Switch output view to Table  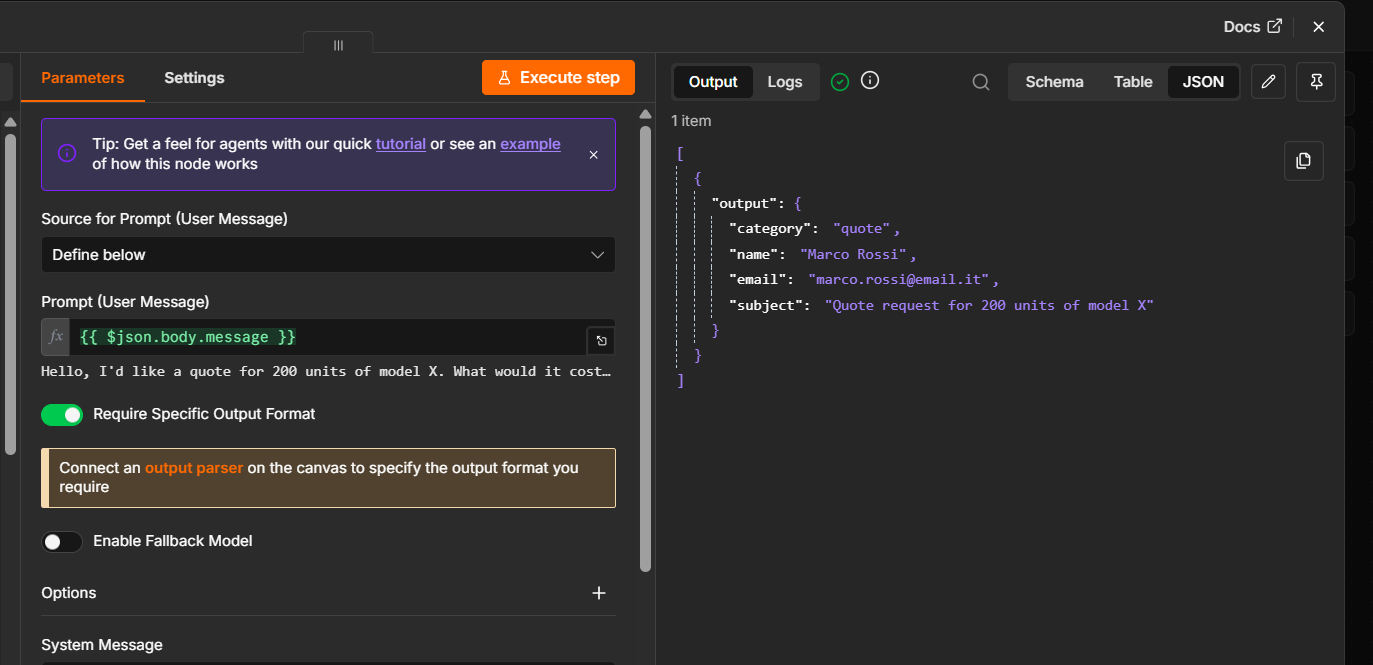[x=1133, y=82]
